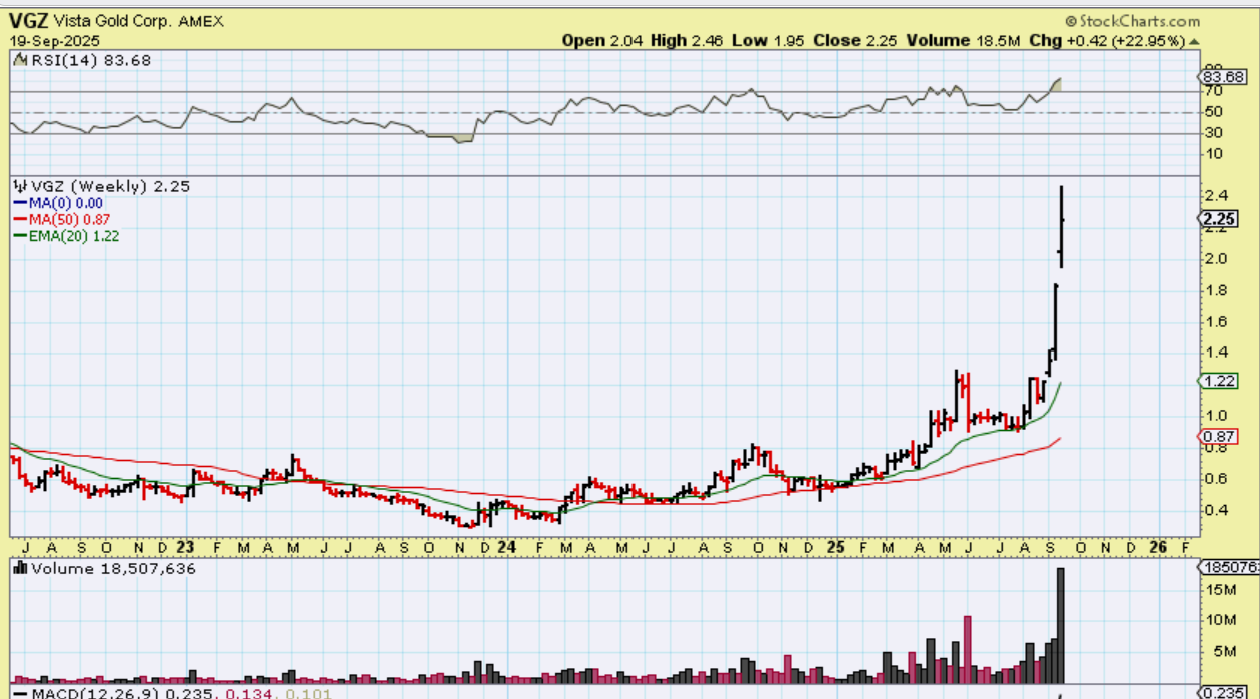Click the RSI(14) panel legend icon
Image resolution: width=1260 pixels, height=699 pixels.
[x=20, y=61]
